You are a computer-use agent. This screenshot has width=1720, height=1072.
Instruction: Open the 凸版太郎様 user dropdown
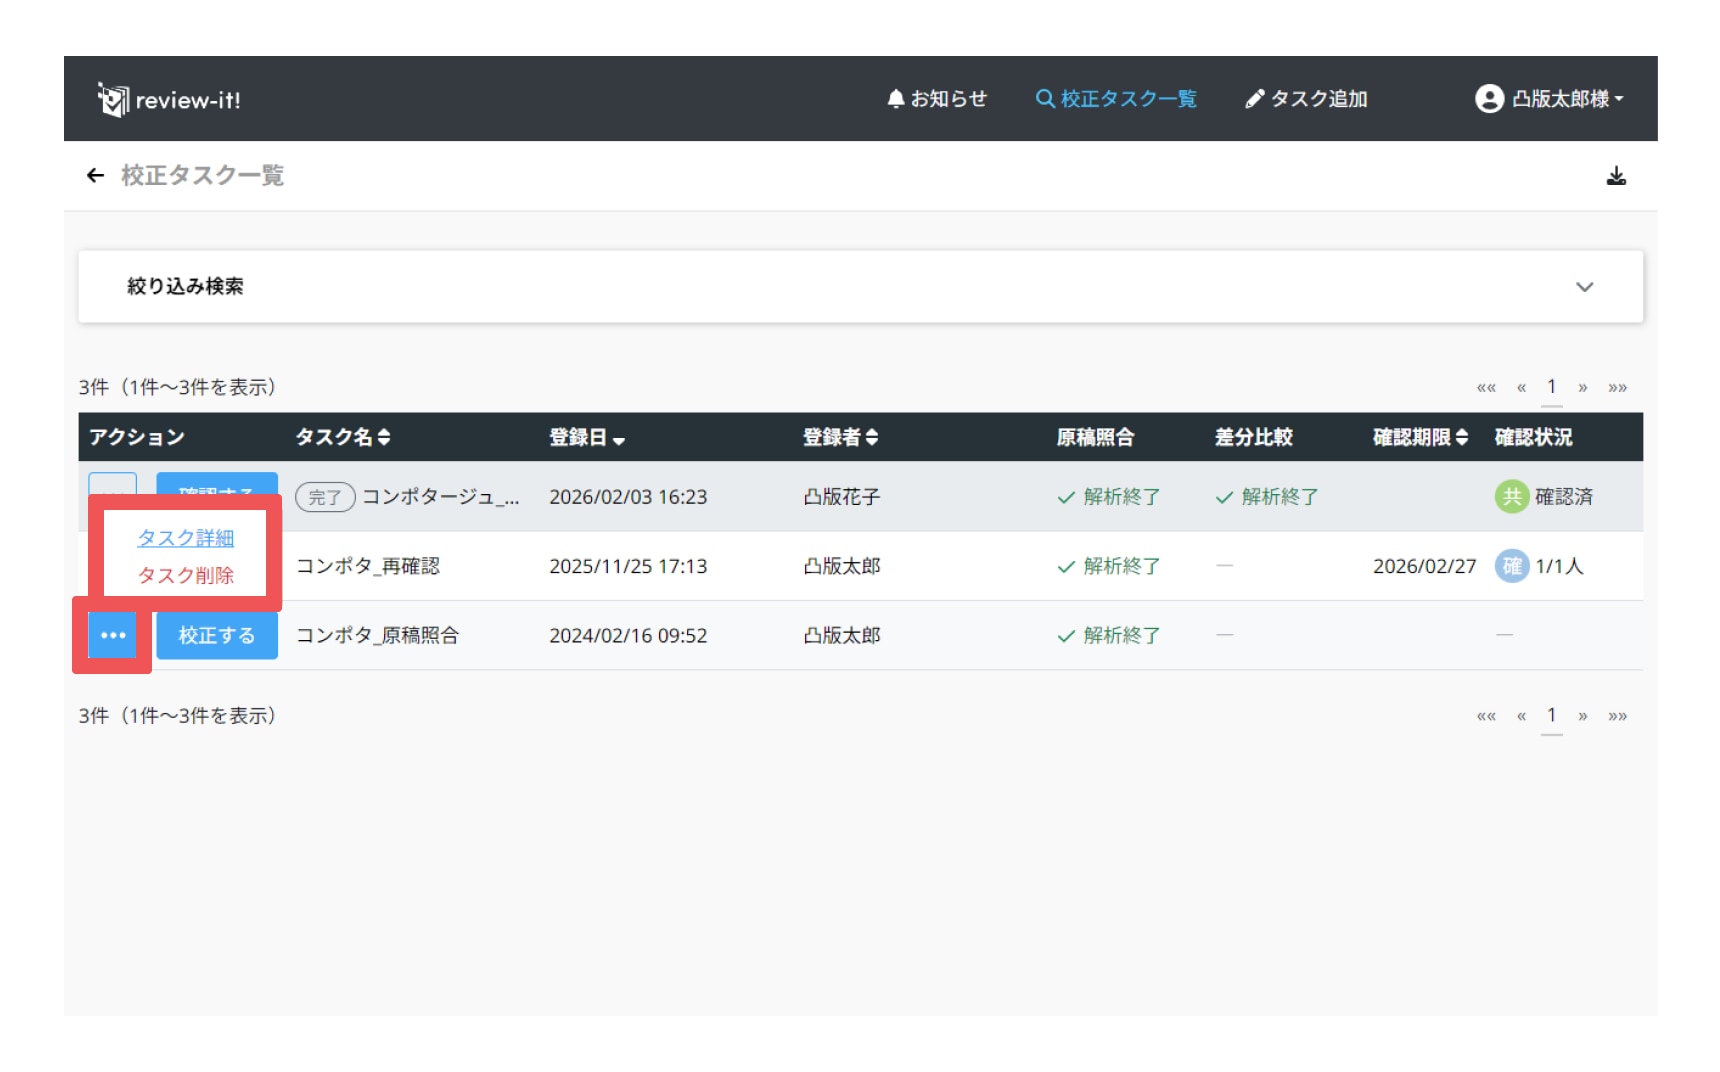(x=1566, y=99)
